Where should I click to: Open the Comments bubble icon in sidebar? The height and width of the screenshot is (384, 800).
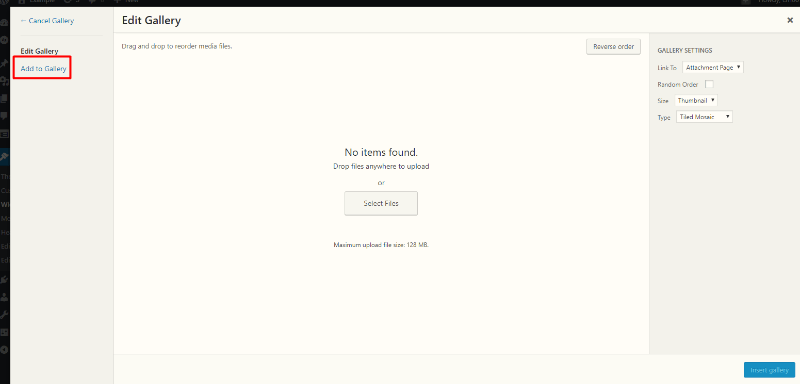(4, 116)
